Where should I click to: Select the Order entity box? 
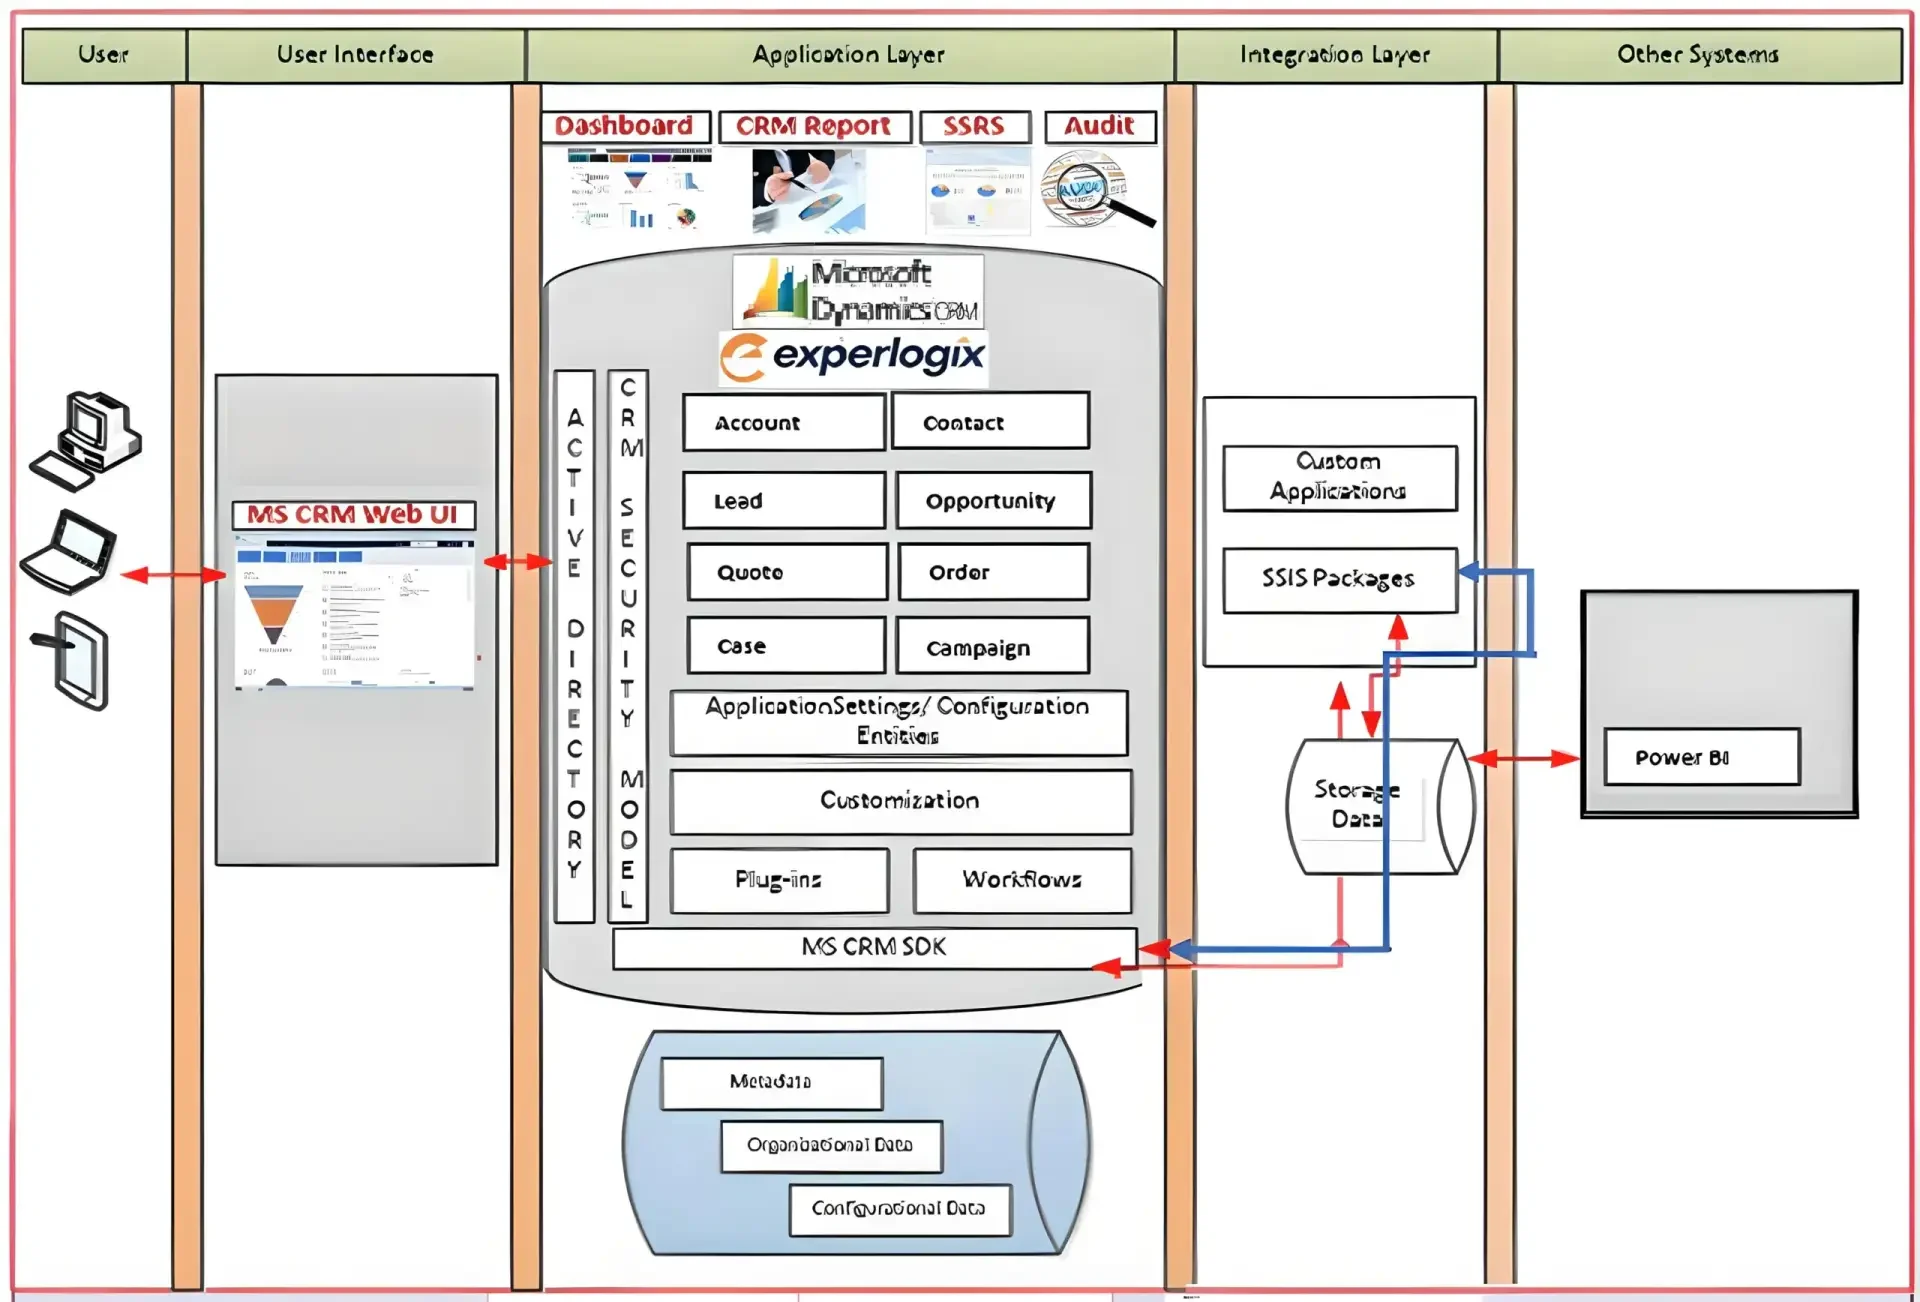pos(994,572)
